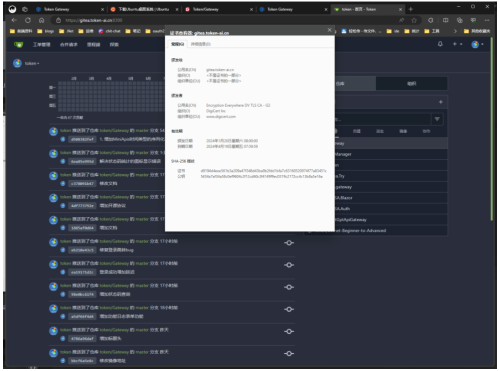Open commit message 增加开源协议

click(113, 206)
